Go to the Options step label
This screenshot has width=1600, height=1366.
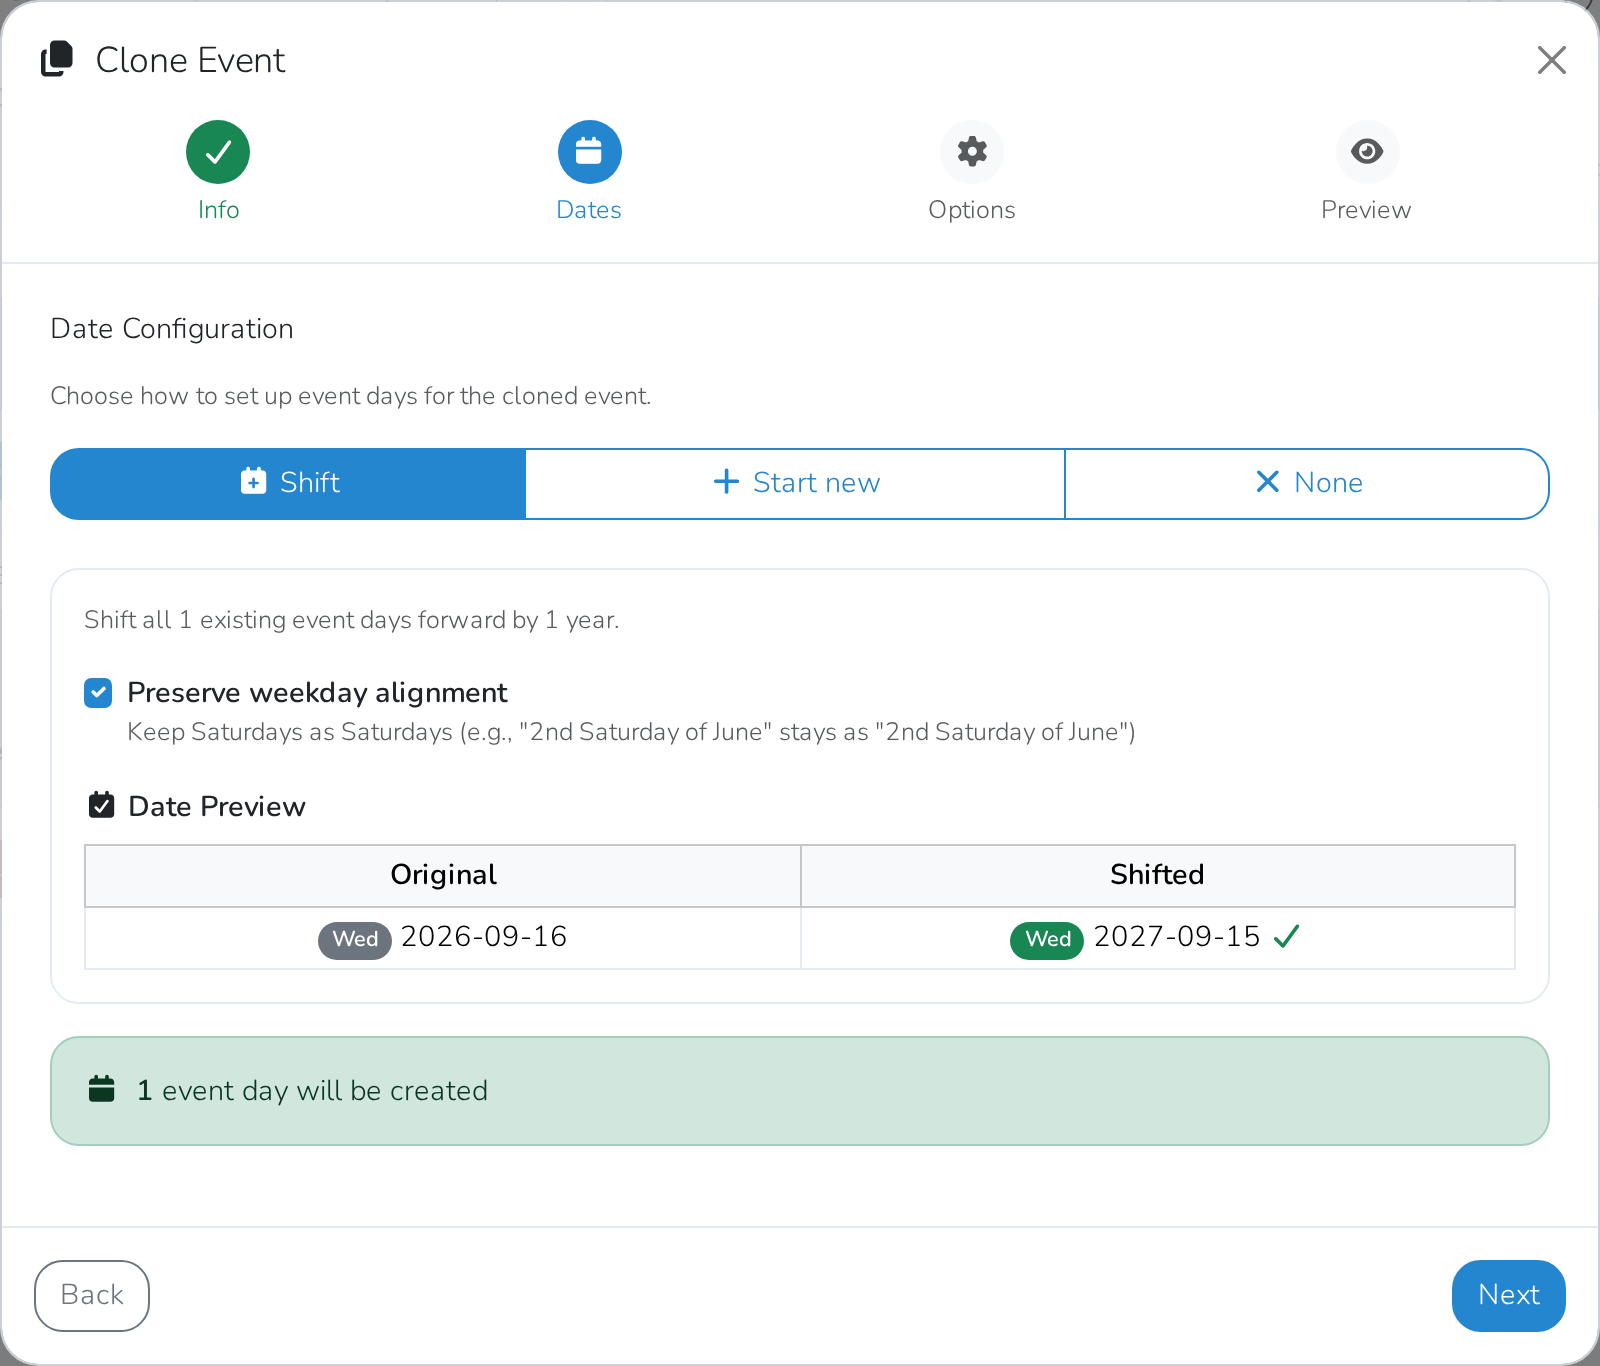pos(972,210)
